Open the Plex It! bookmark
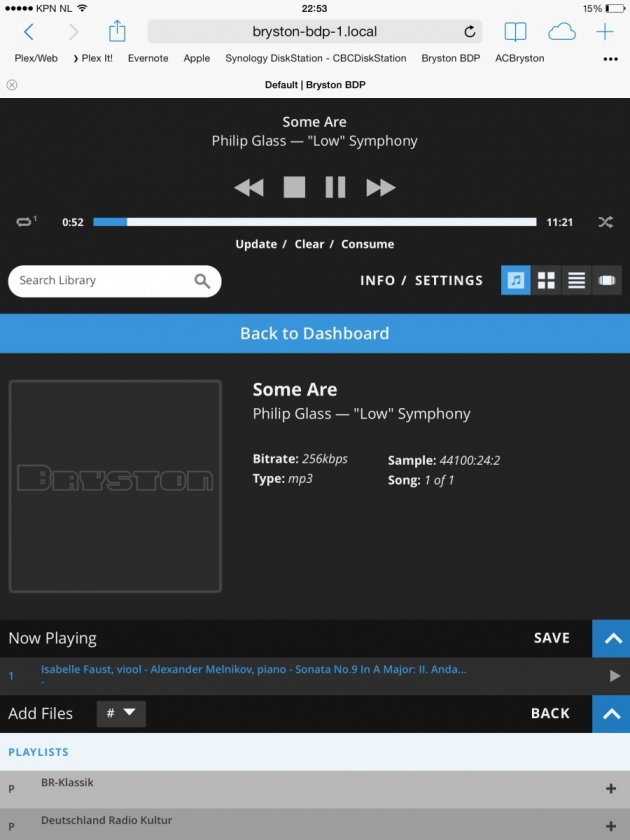The width and height of the screenshot is (630, 840). click(93, 58)
